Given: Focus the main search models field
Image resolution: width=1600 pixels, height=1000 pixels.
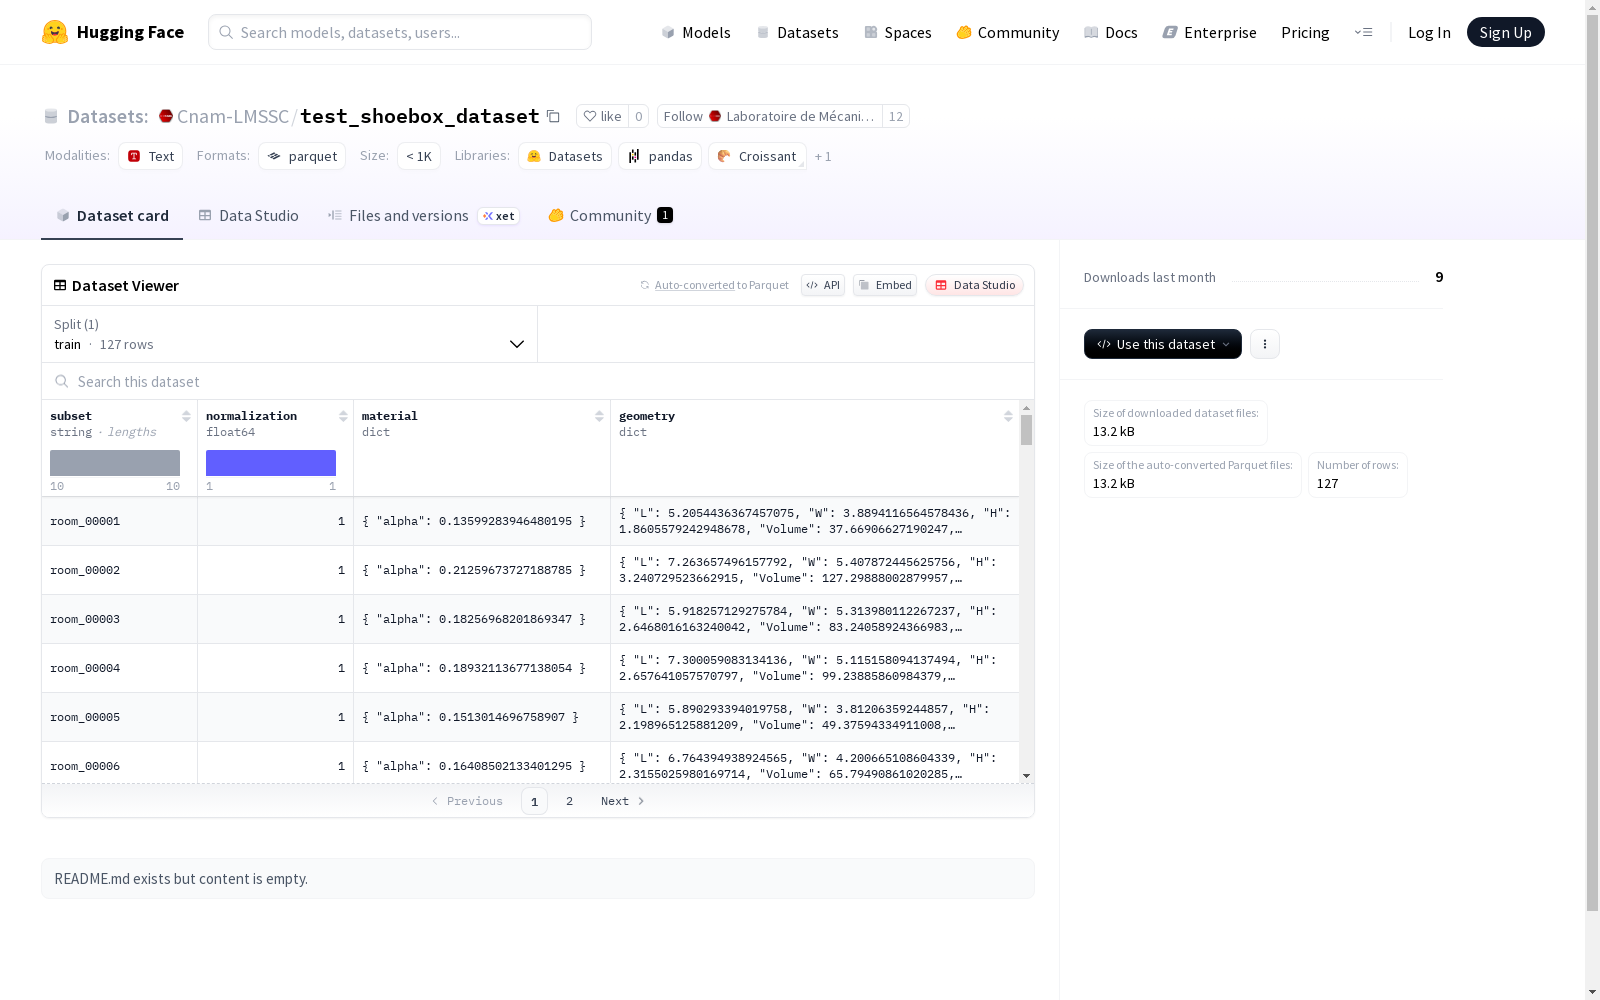Looking at the screenshot, I should (x=400, y=32).
